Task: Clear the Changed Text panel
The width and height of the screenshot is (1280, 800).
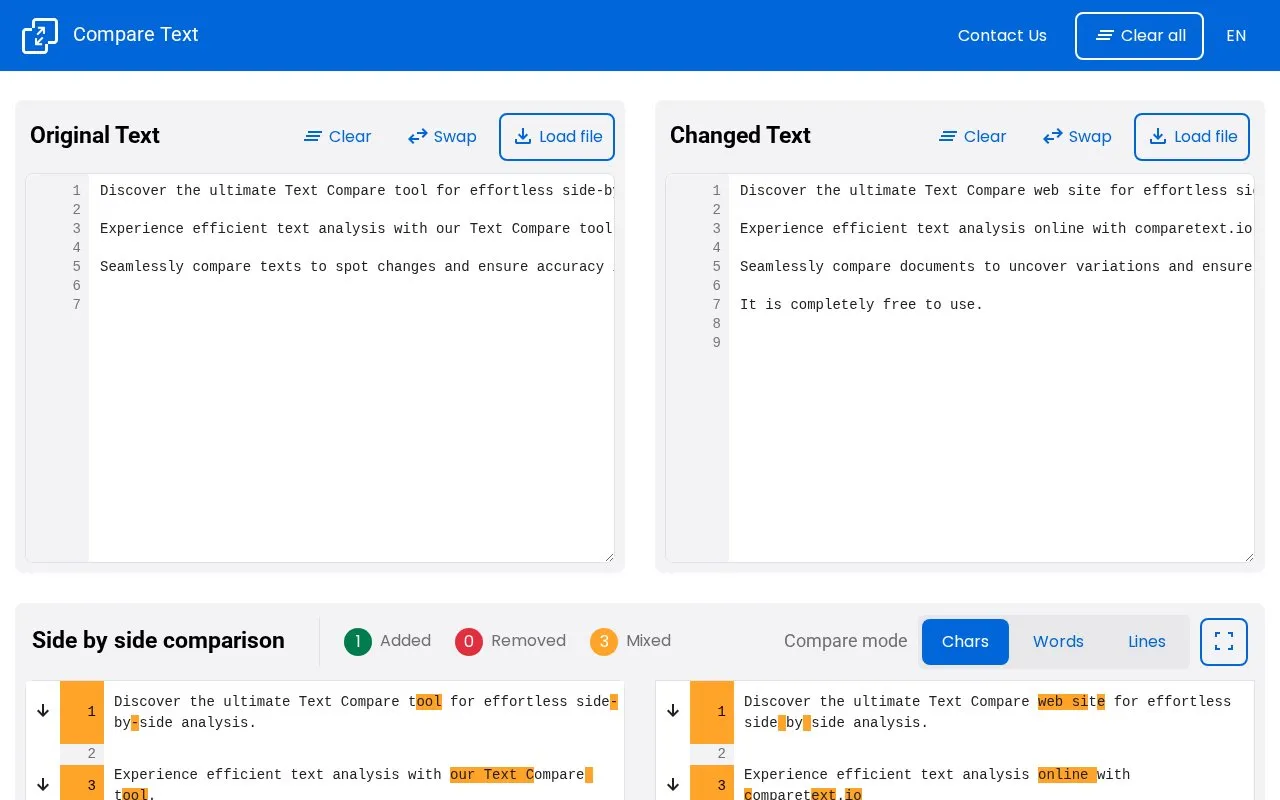Action: coord(973,137)
